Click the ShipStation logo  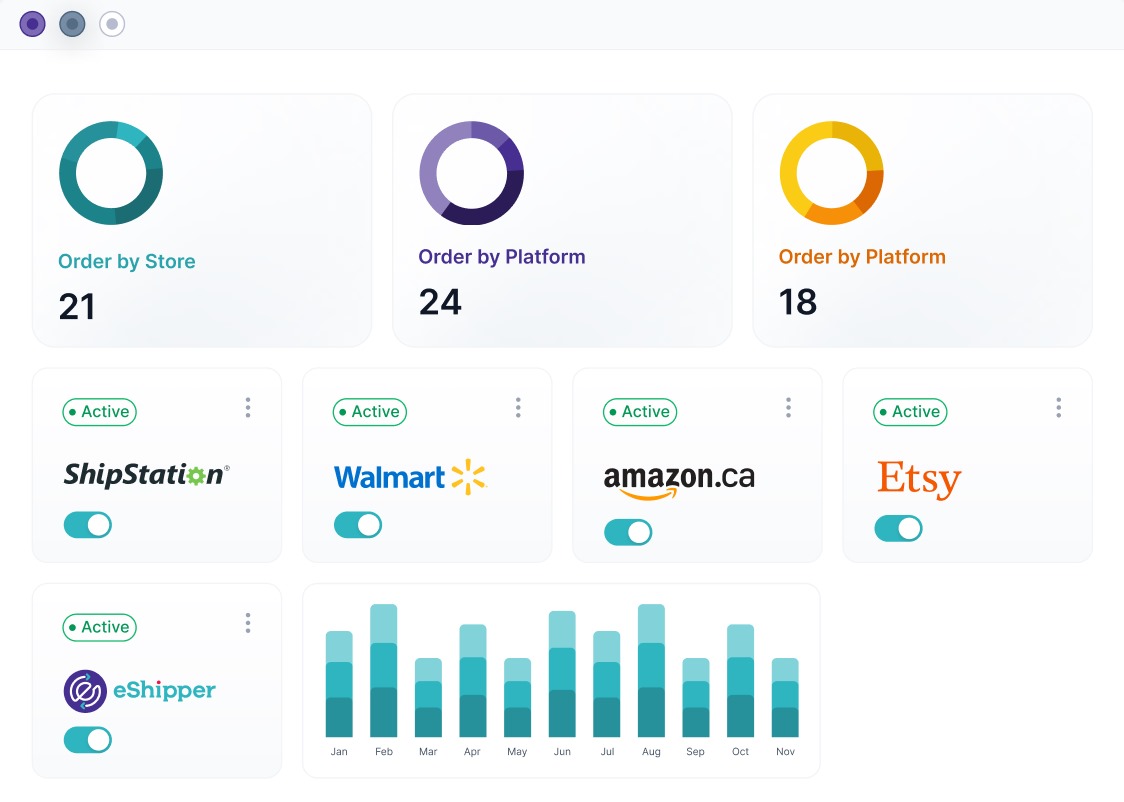coord(146,474)
